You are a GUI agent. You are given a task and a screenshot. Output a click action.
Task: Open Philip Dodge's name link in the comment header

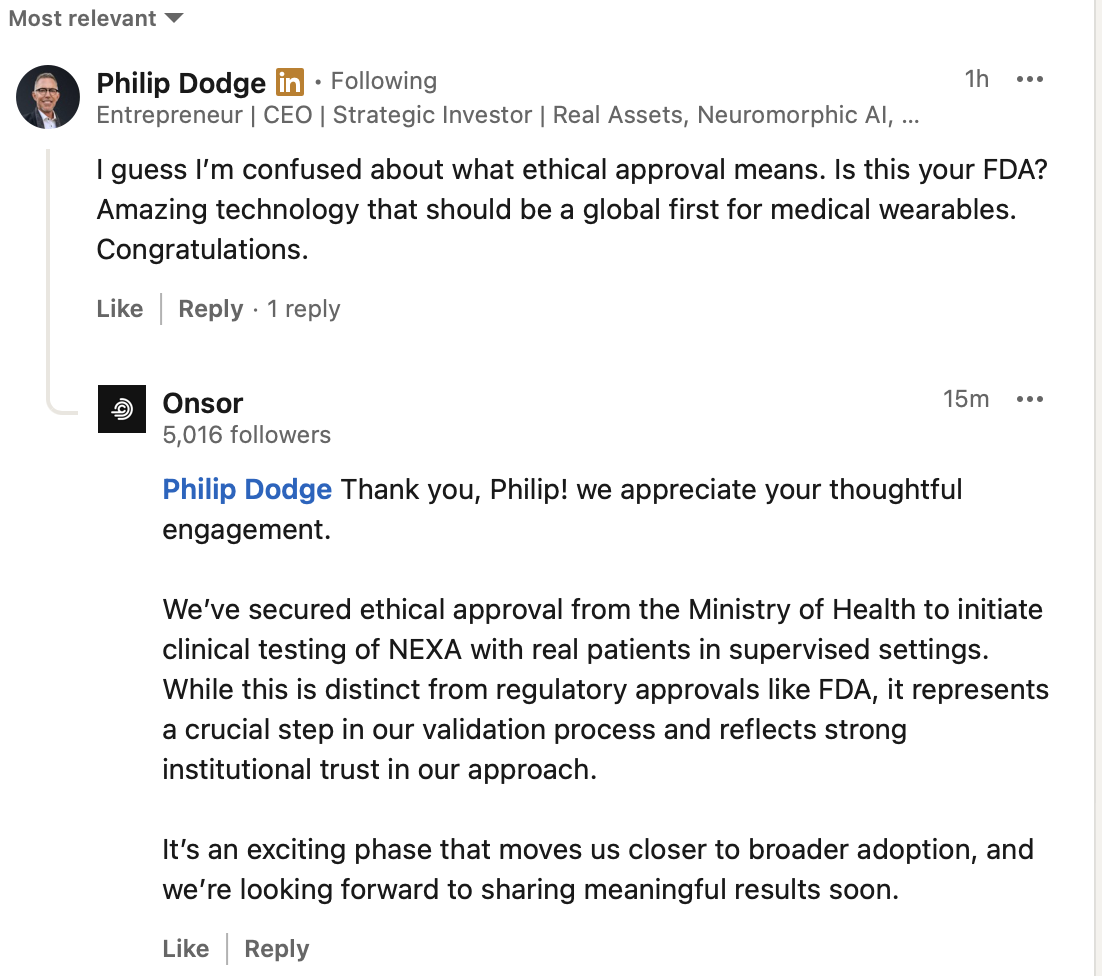(x=181, y=82)
